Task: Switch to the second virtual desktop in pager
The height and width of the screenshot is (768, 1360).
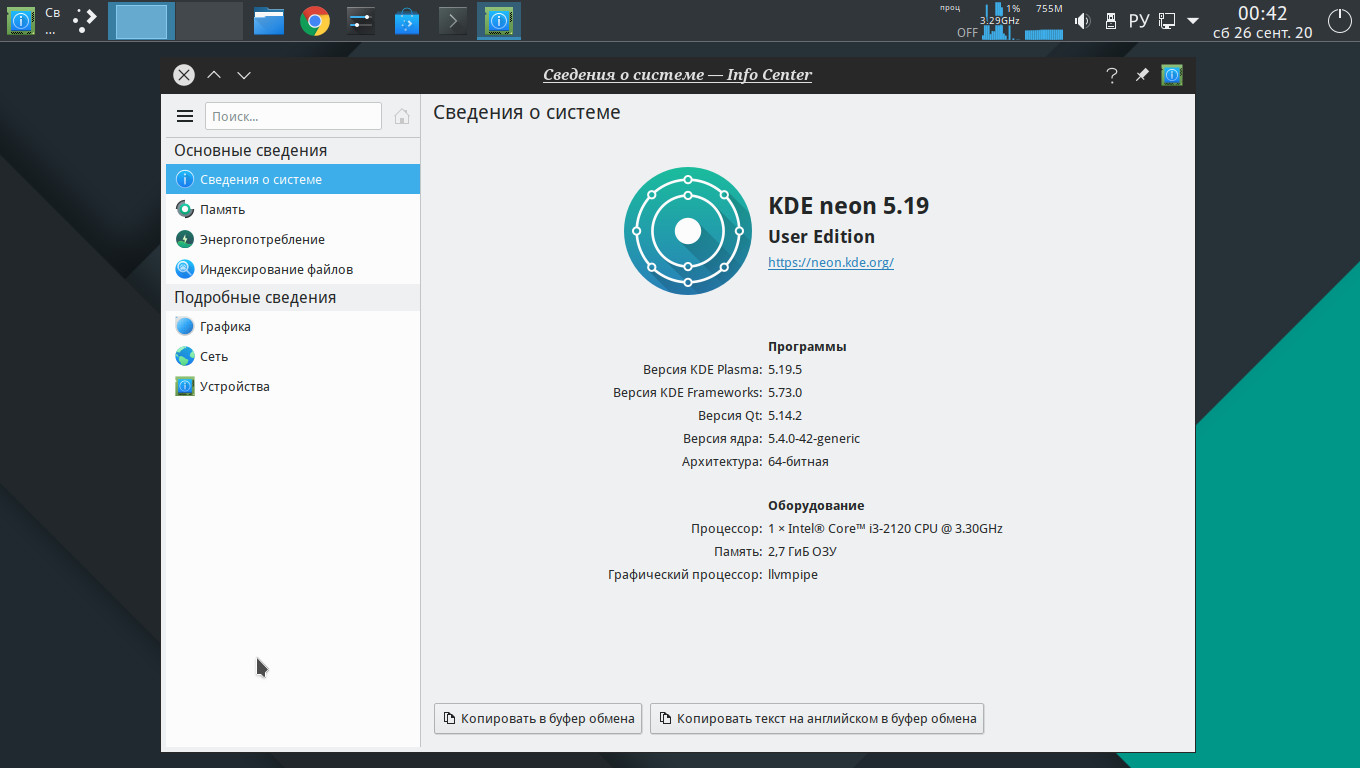Action: [210, 21]
